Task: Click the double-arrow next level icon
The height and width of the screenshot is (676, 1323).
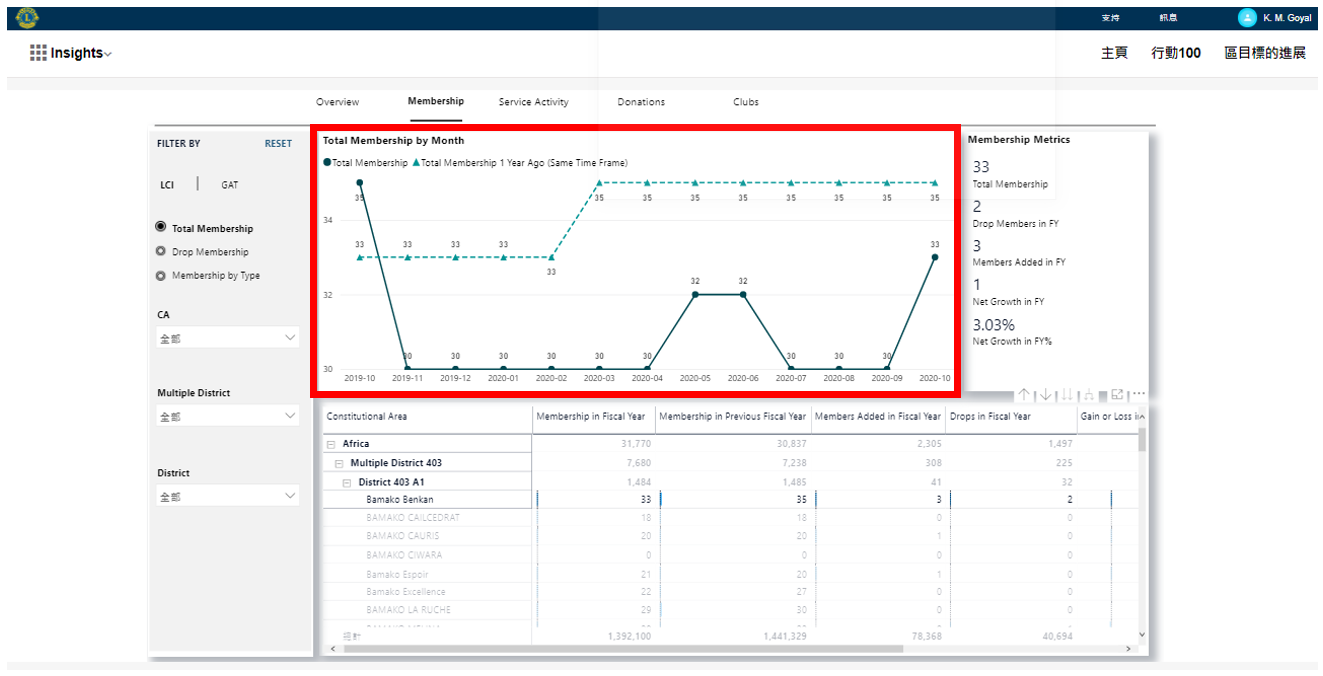Action: [1067, 395]
